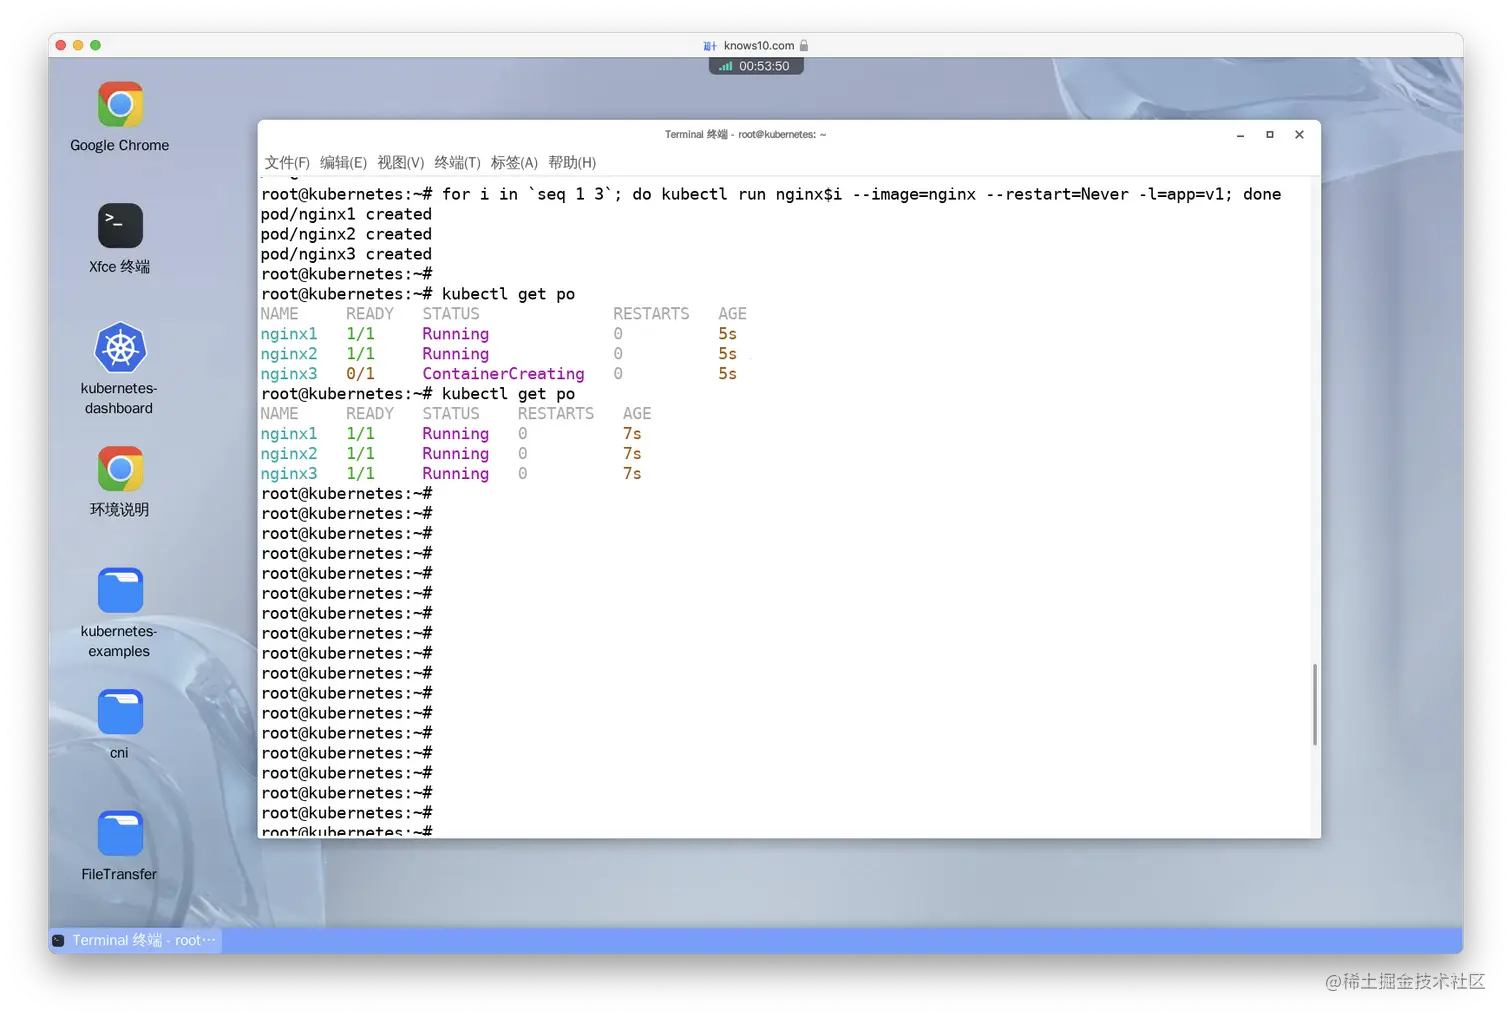The height and width of the screenshot is (1018, 1512).
Task: Click the 'pod/nginx1 created' output line
Action: pos(346,214)
